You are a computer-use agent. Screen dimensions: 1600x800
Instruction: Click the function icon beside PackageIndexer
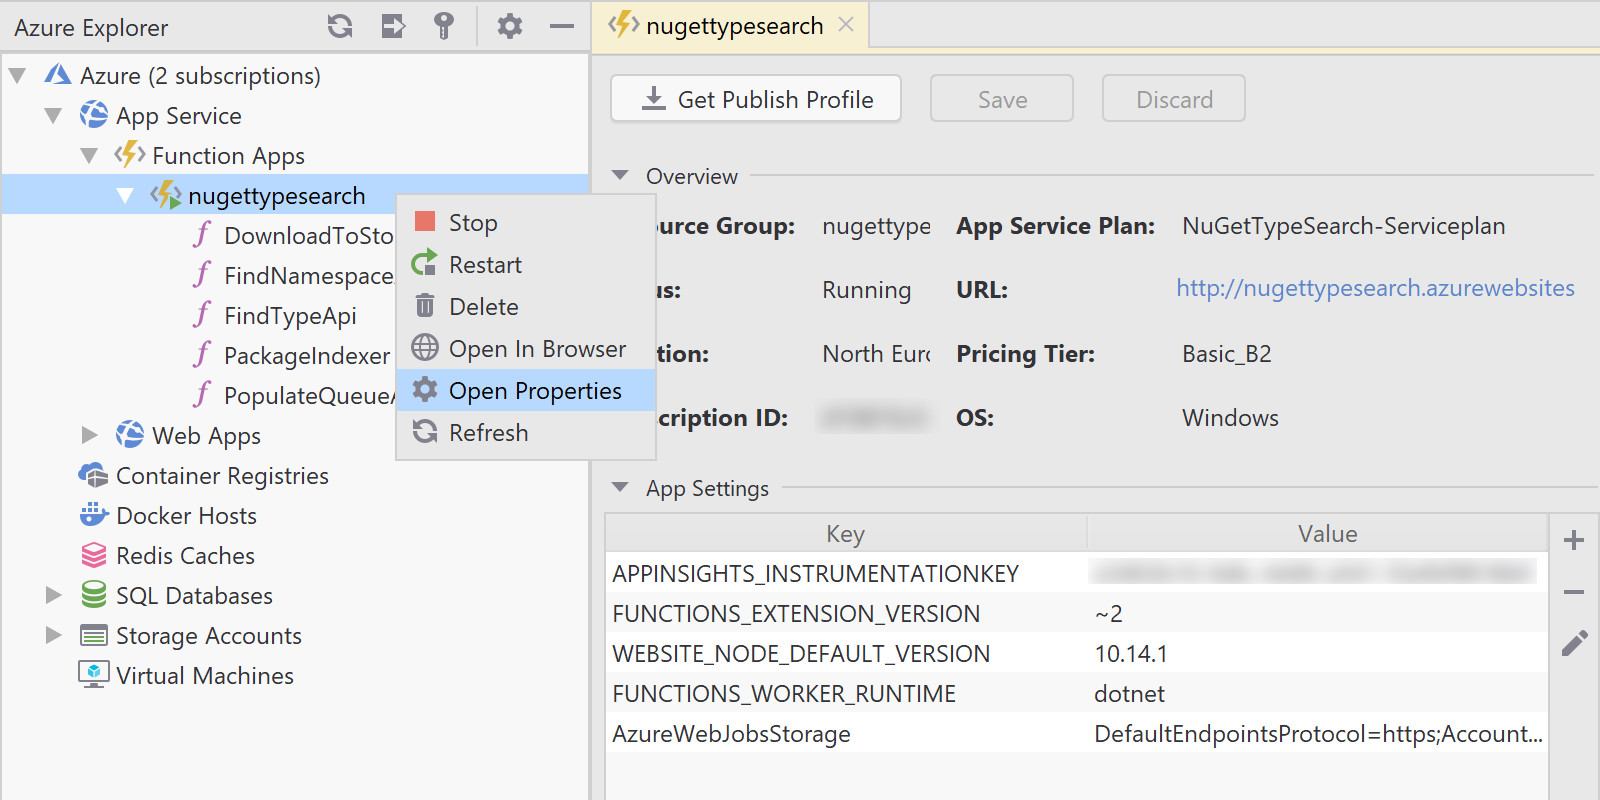(202, 355)
